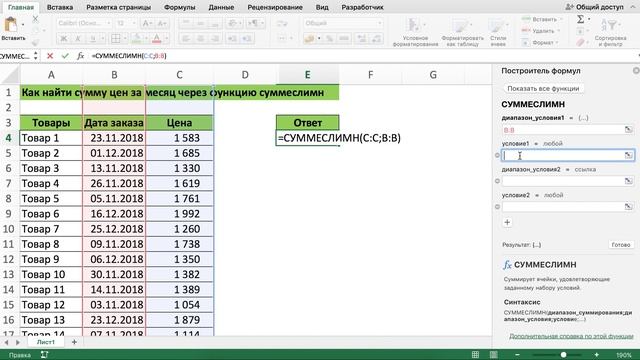This screenshot has height=360, width=640.
Task: Collapse range picker for диапазон_условия2 field
Action: pyautogui.click(x=629, y=181)
